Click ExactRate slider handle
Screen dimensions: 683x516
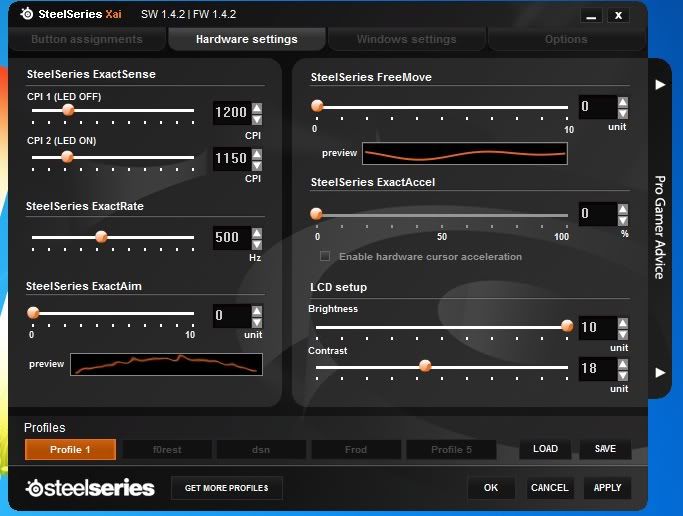point(101,237)
